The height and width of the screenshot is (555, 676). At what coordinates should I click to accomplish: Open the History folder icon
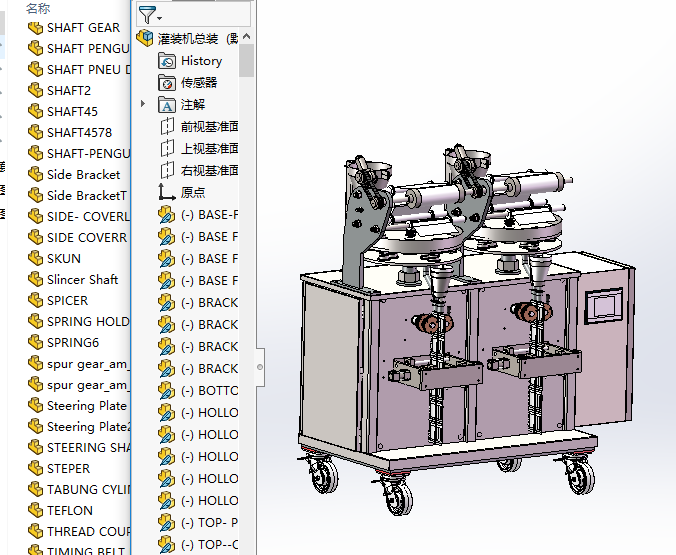[x=167, y=61]
